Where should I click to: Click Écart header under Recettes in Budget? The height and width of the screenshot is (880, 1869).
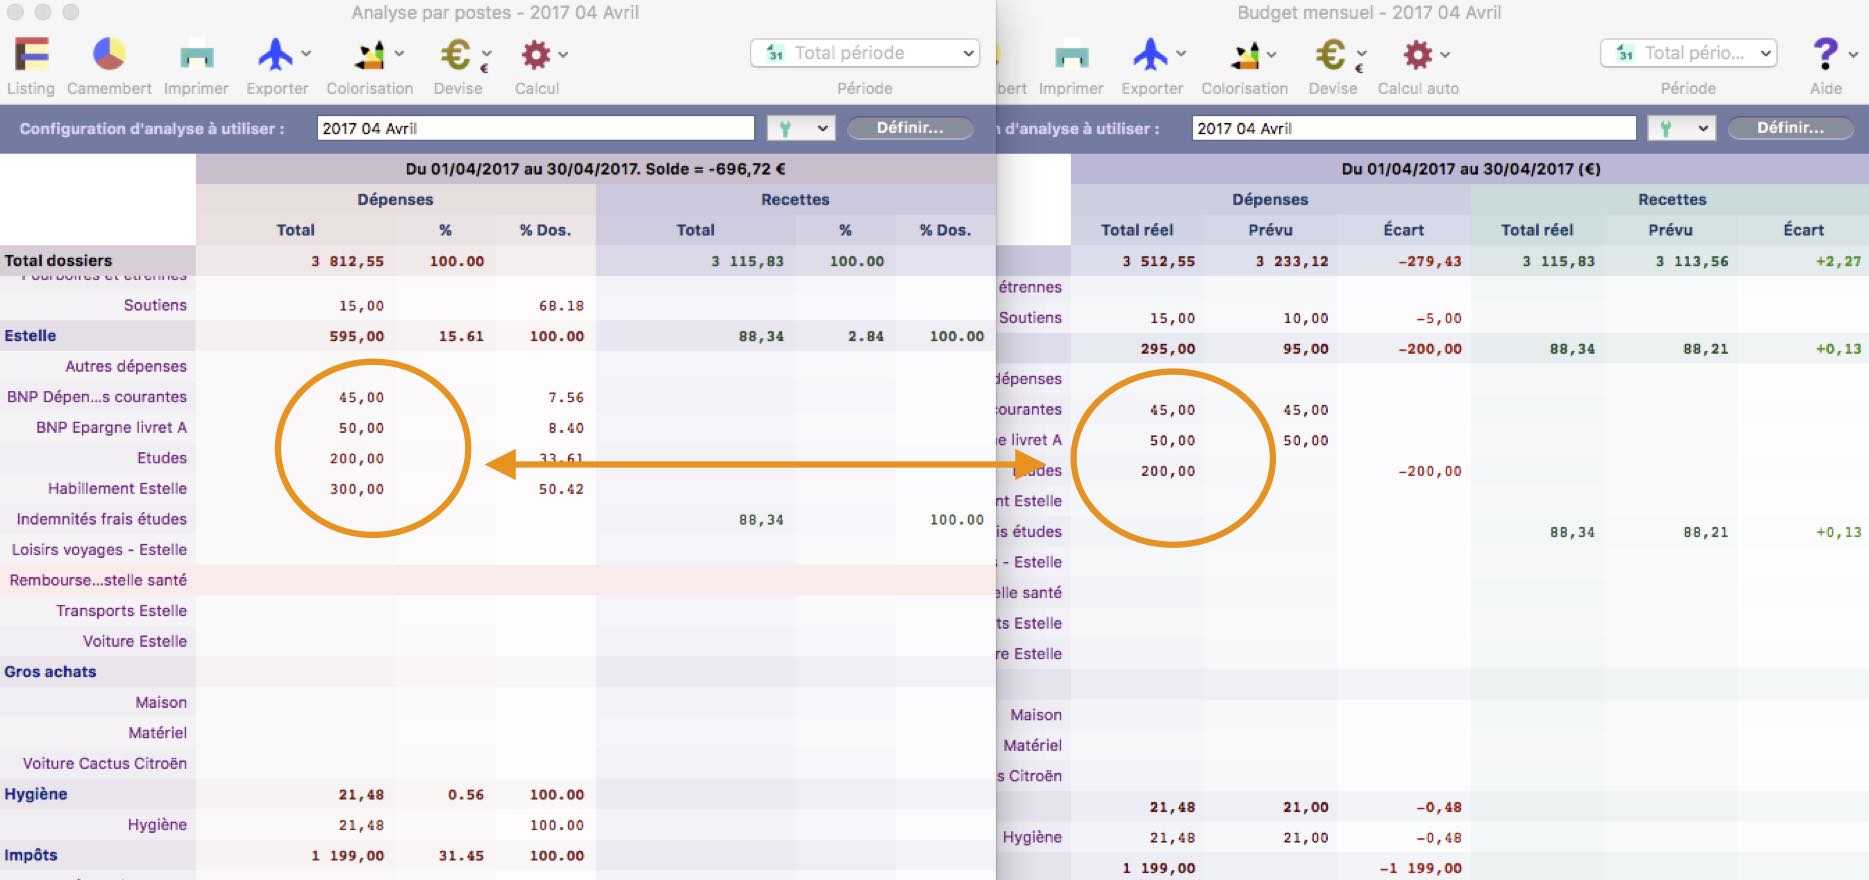(1804, 230)
